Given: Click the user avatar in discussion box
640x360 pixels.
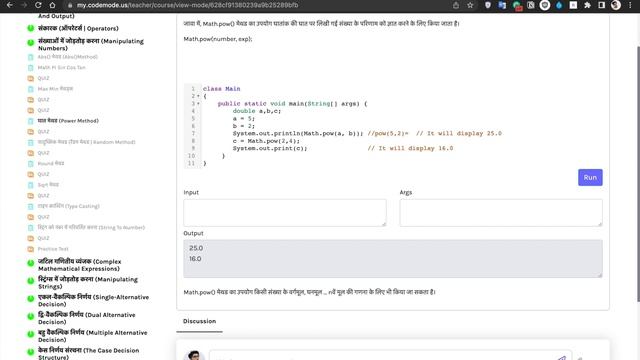Looking at the screenshot, I should point(194,356).
